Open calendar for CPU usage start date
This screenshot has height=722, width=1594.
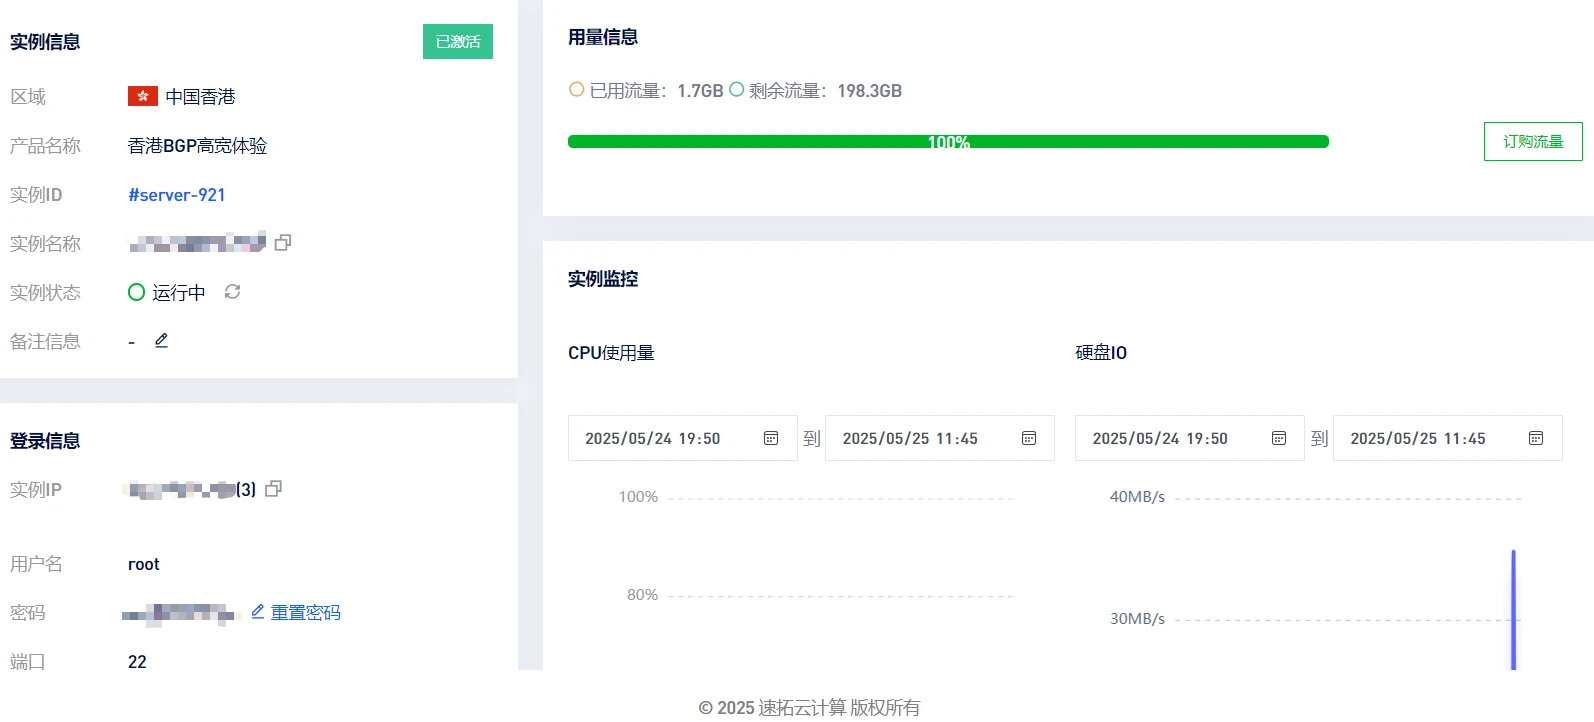click(771, 439)
